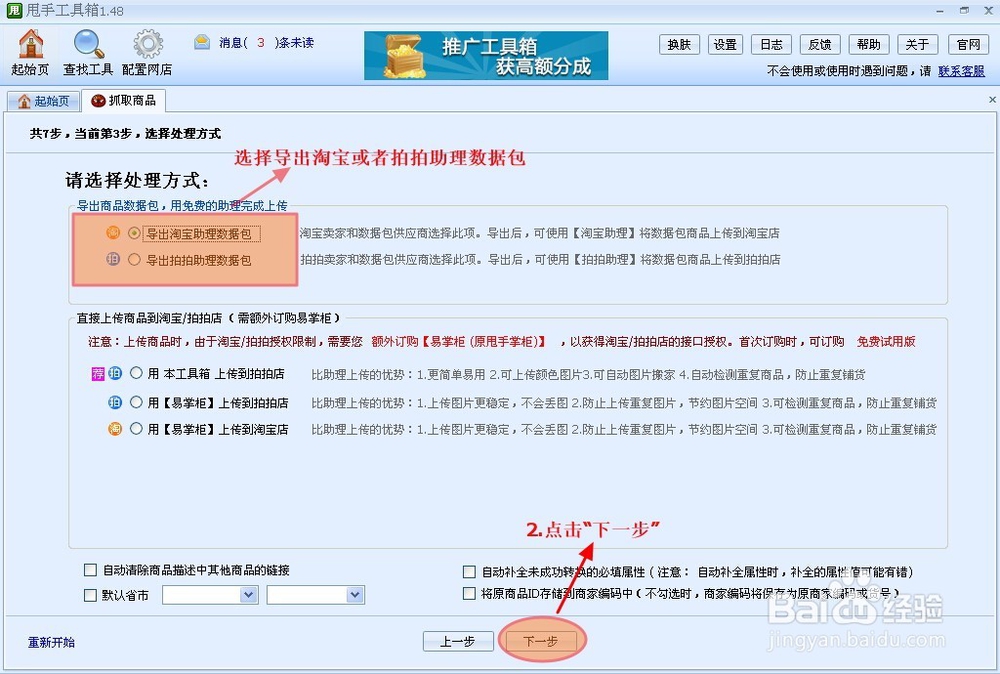Viewport: 1000px width, 674px height.
Task: Click the red icon on the 抓取商品 tab
Action: pyautogui.click(x=98, y=100)
